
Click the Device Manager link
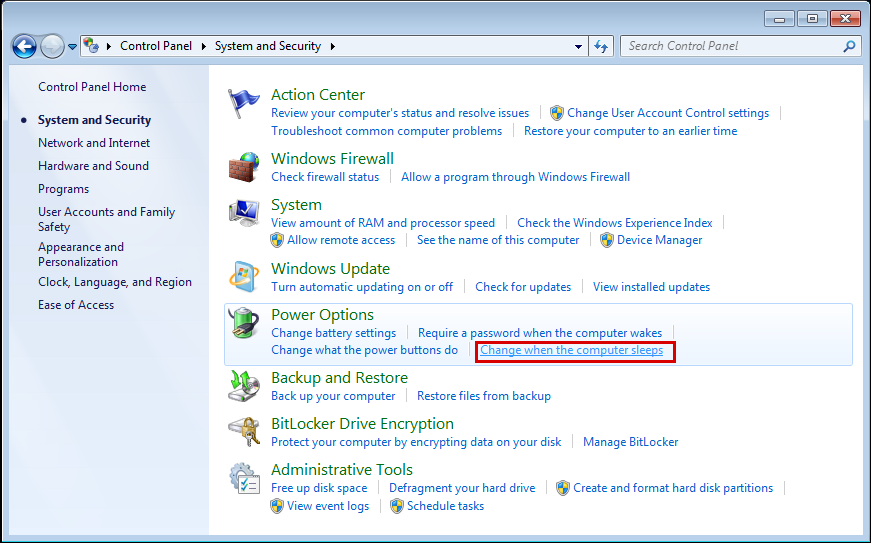click(x=659, y=240)
